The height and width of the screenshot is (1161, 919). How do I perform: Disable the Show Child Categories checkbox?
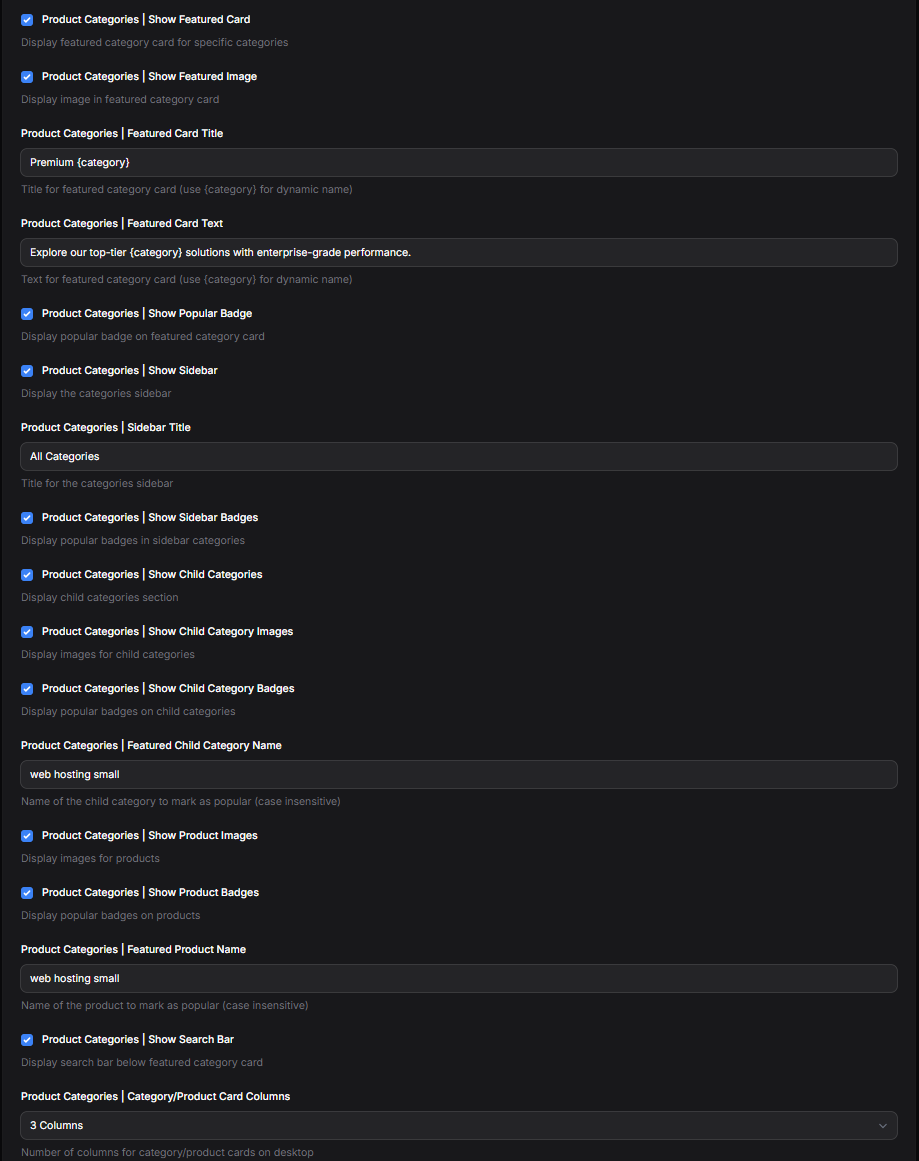click(27, 575)
